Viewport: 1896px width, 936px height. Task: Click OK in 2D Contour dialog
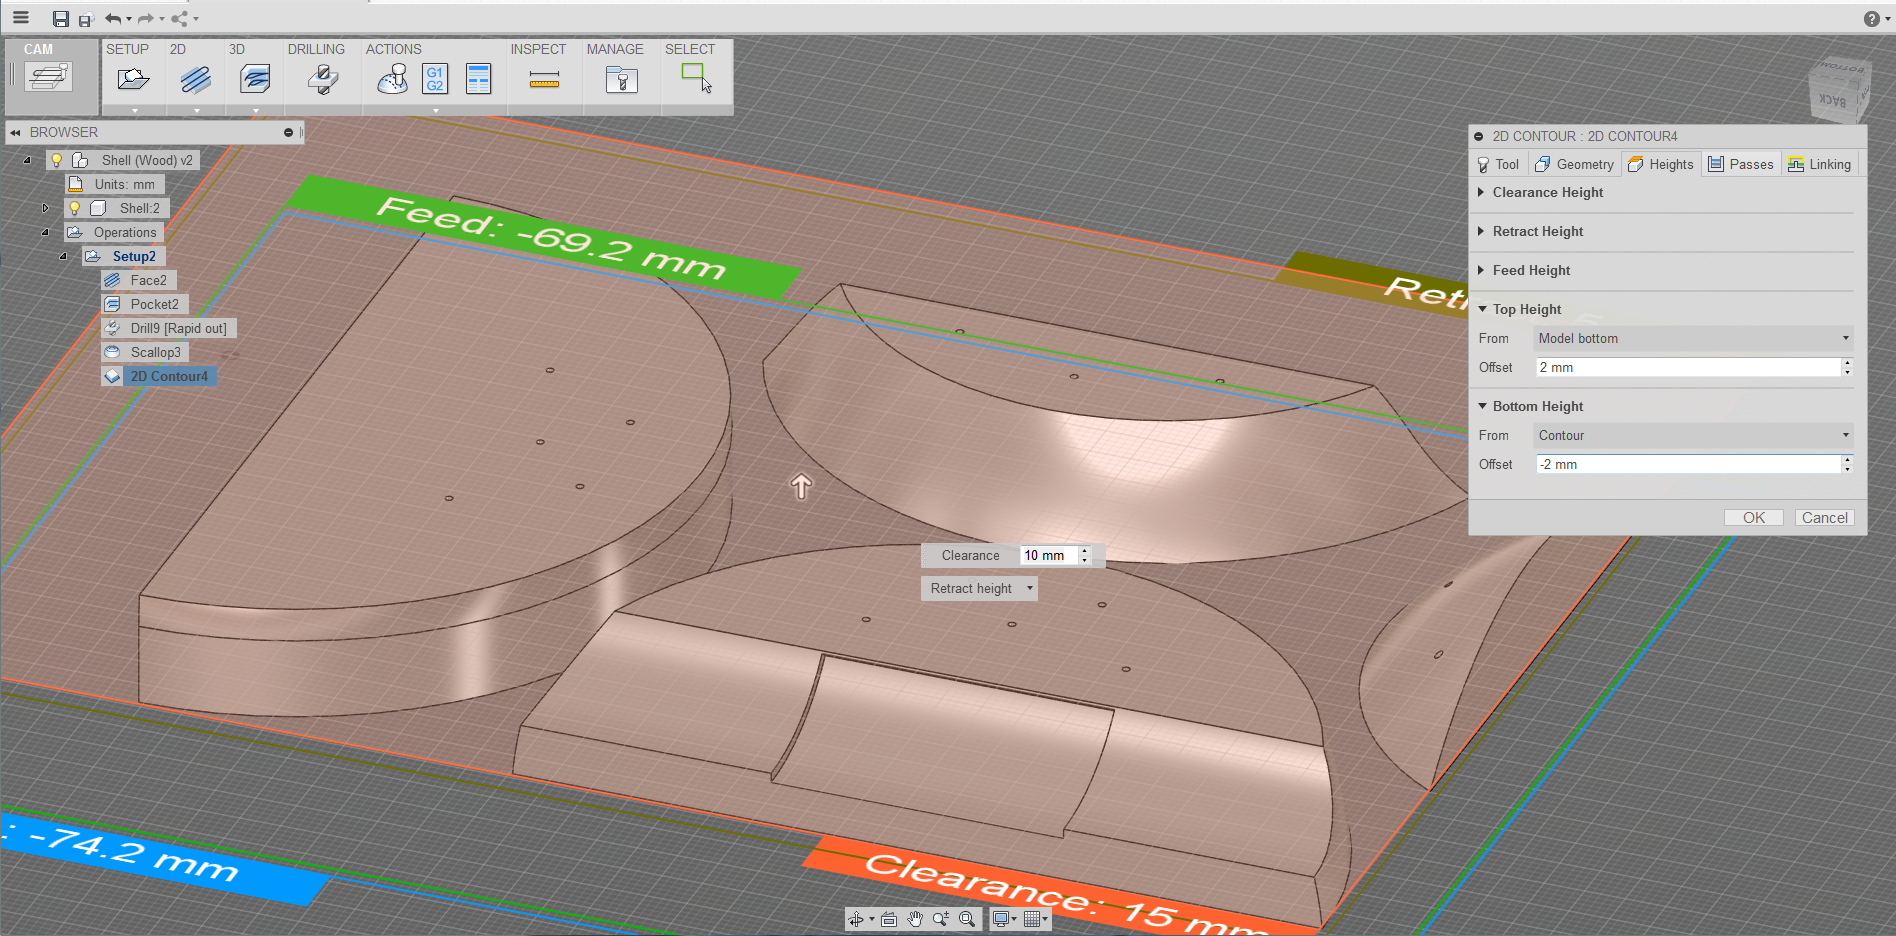[x=1754, y=518]
